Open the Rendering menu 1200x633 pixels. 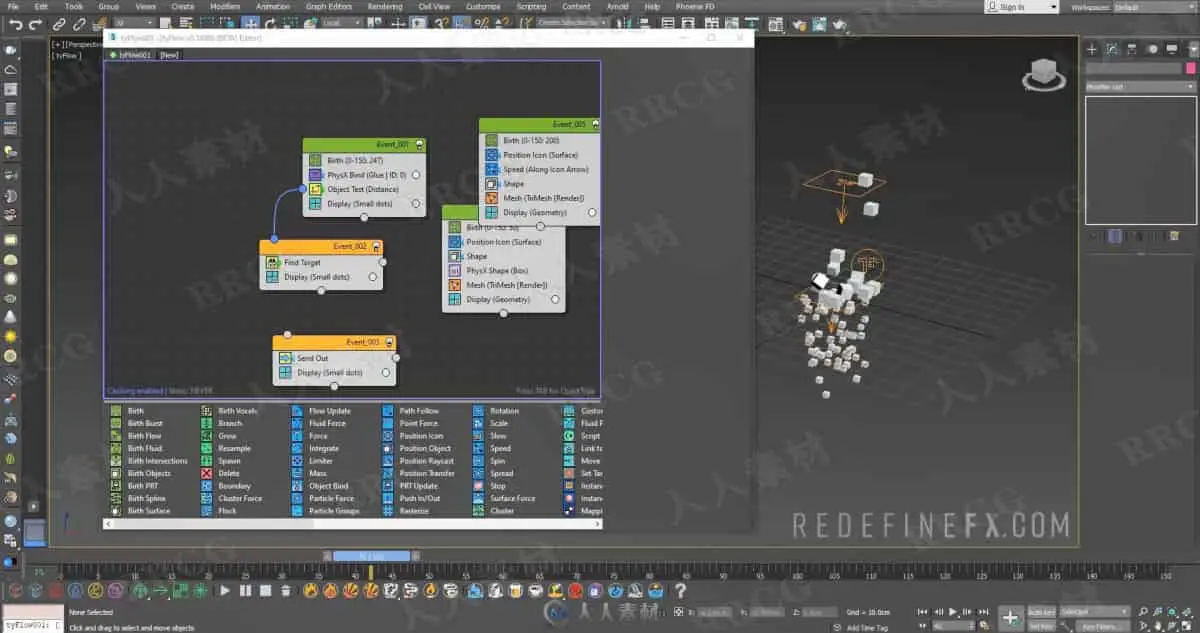point(385,6)
